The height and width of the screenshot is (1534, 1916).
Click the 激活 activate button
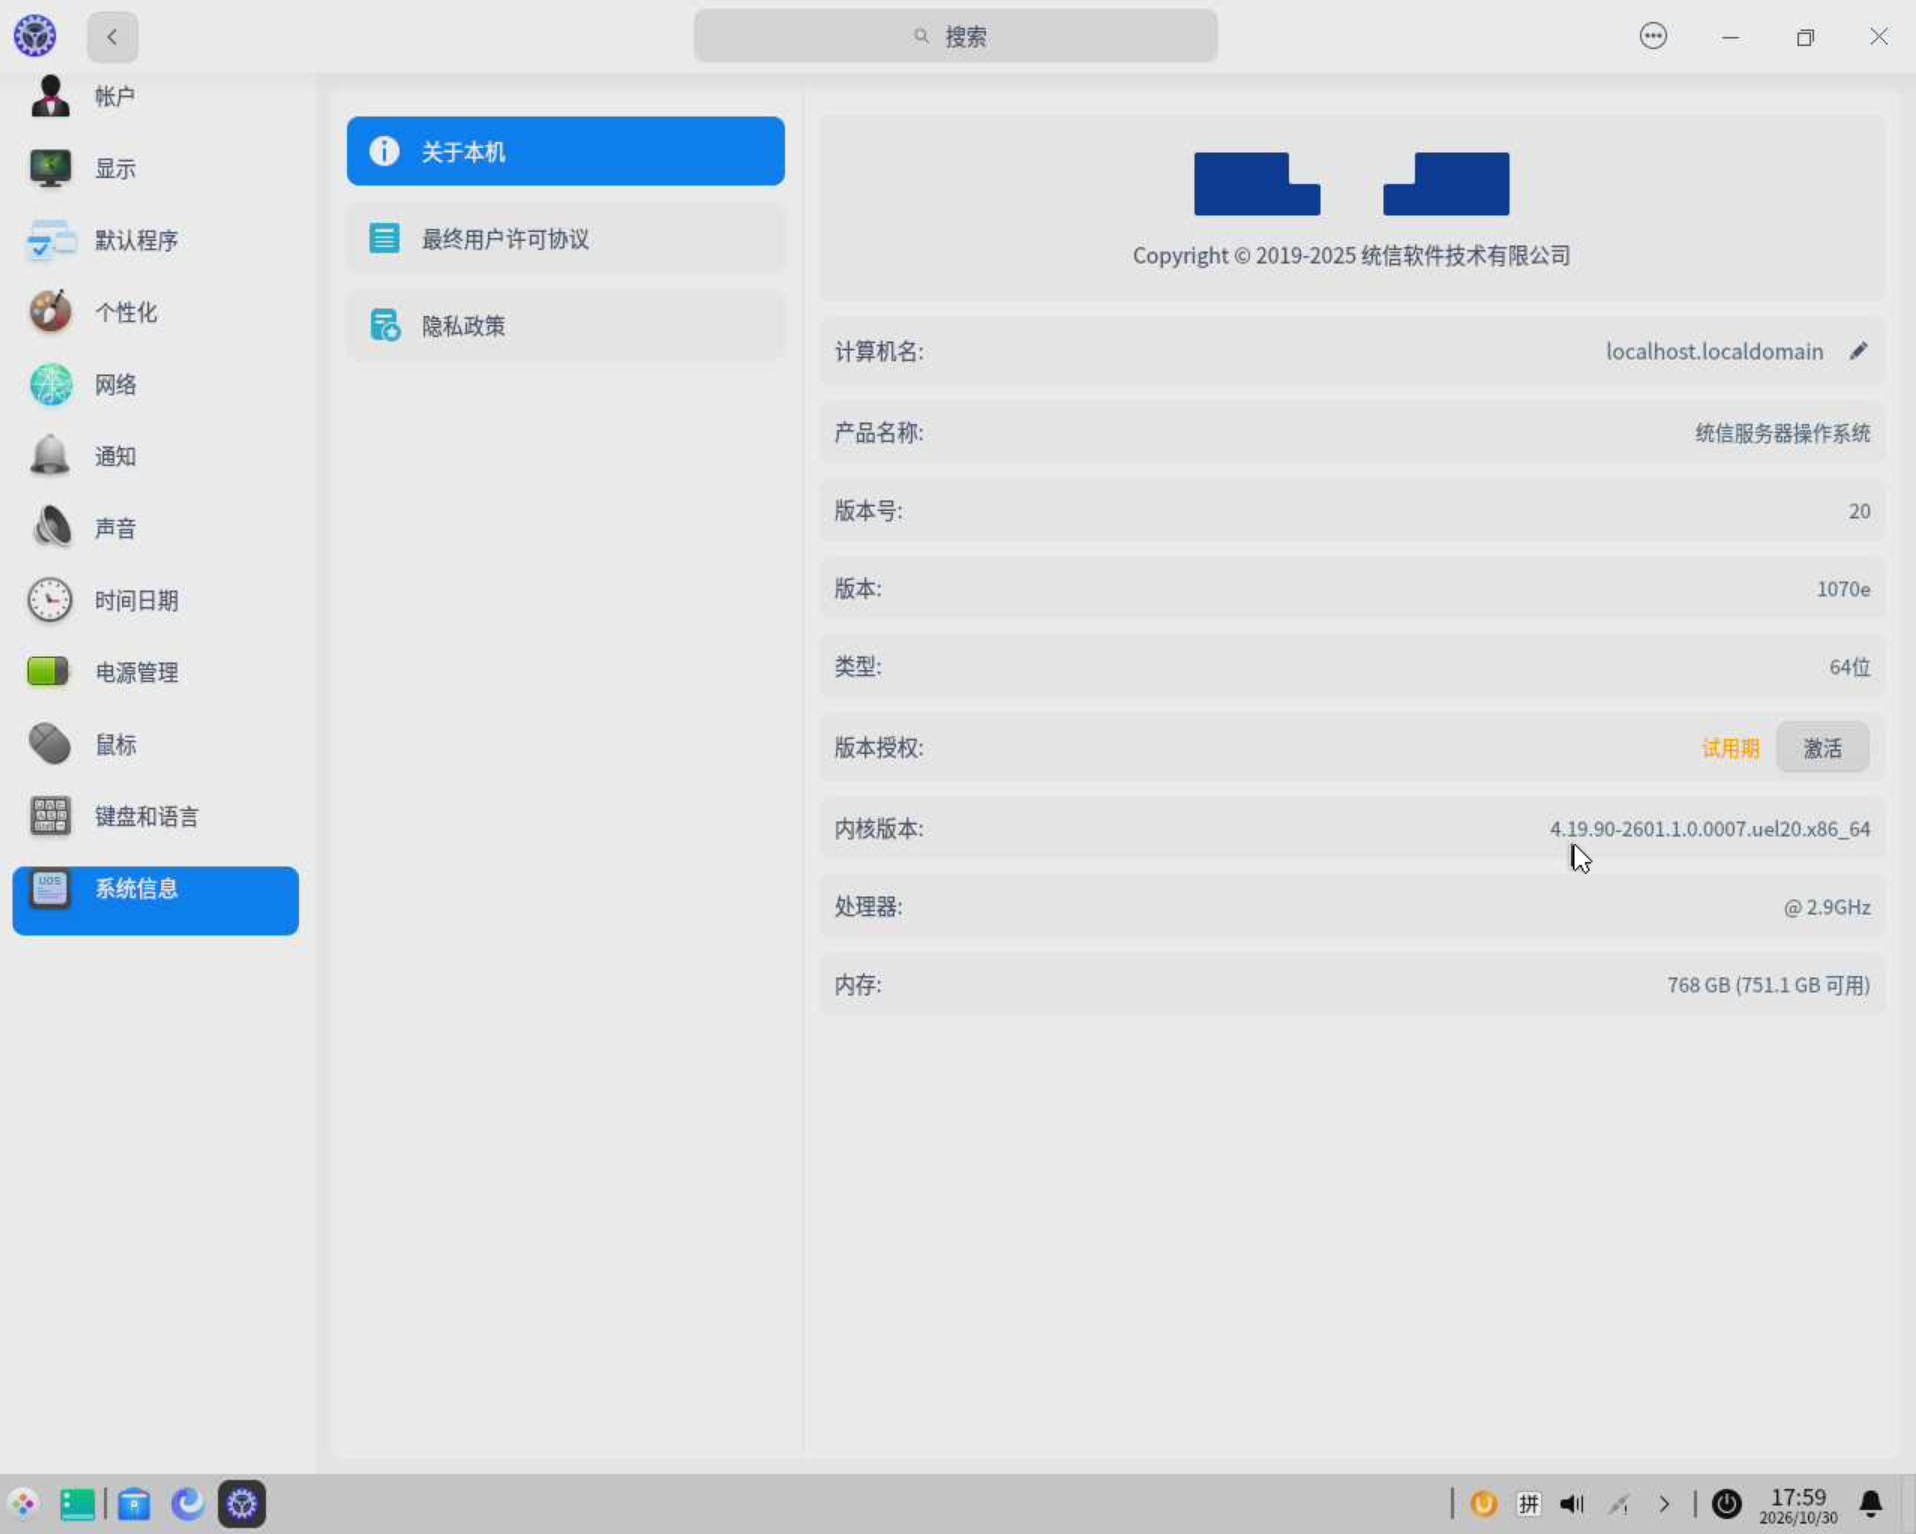pos(1822,747)
